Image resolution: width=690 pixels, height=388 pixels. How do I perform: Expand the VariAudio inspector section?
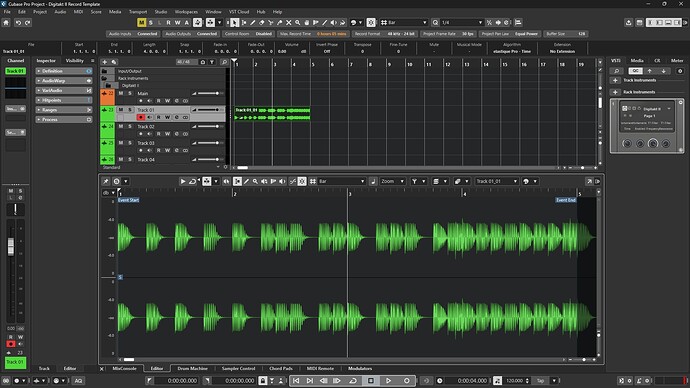click(64, 90)
